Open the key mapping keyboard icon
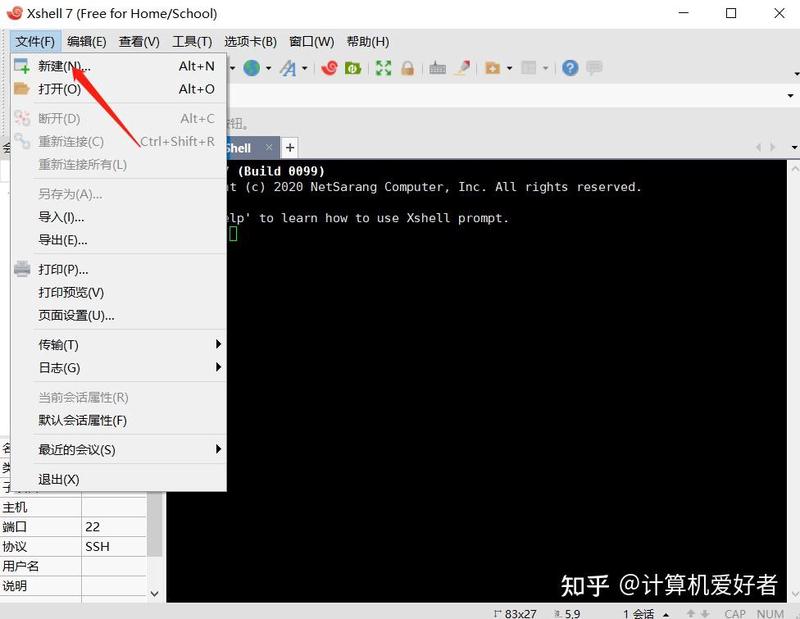 437,68
